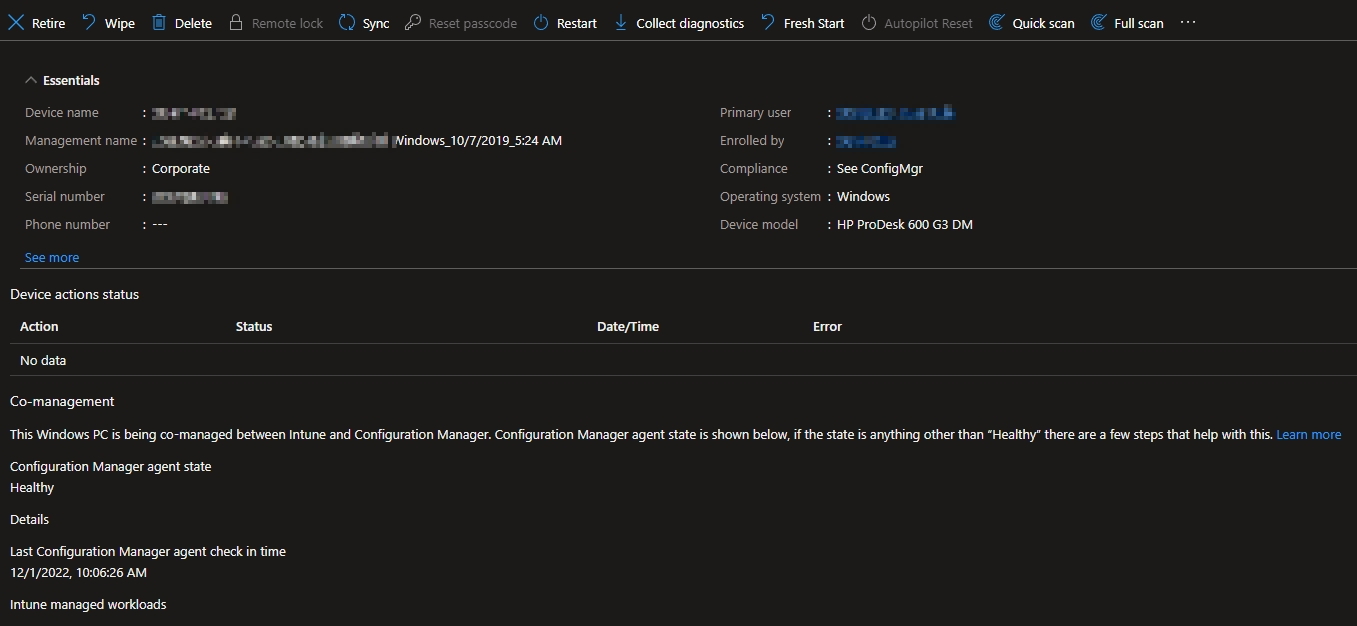Click the Retire X icon
This screenshot has height=626, width=1357.
tap(16, 22)
